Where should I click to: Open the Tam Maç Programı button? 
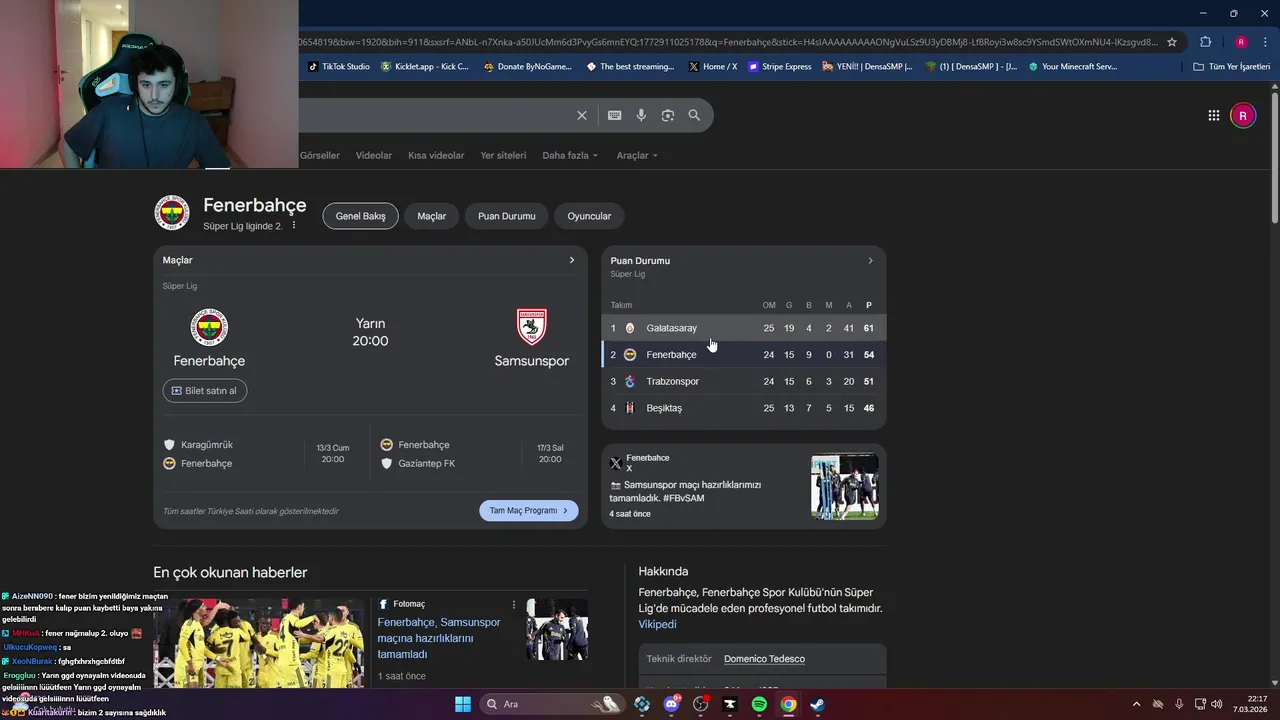tap(529, 510)
